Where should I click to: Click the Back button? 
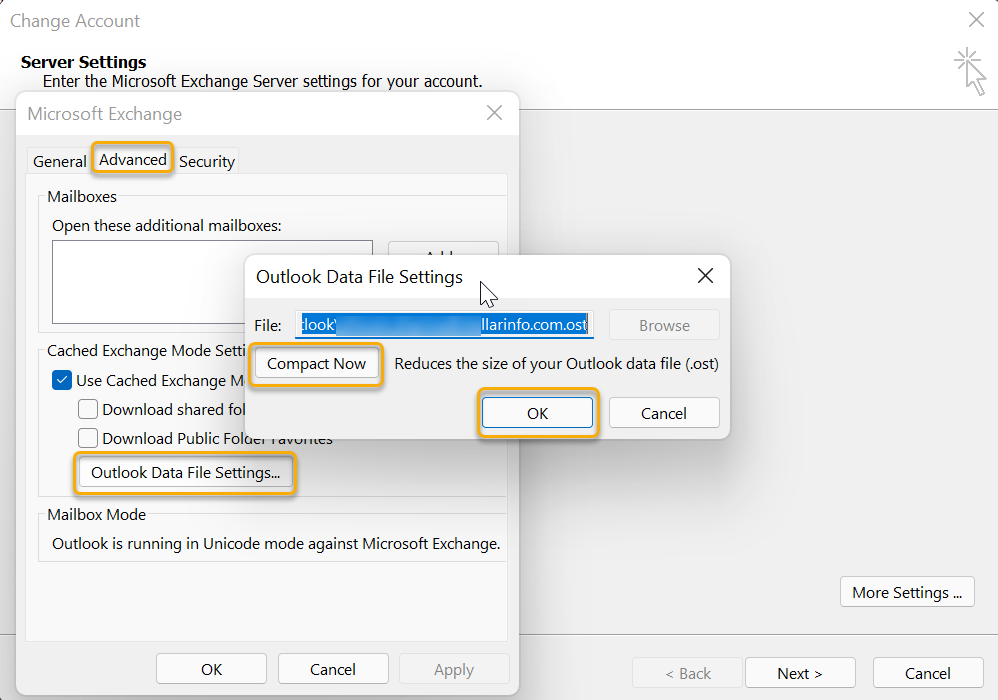point(687,673)
